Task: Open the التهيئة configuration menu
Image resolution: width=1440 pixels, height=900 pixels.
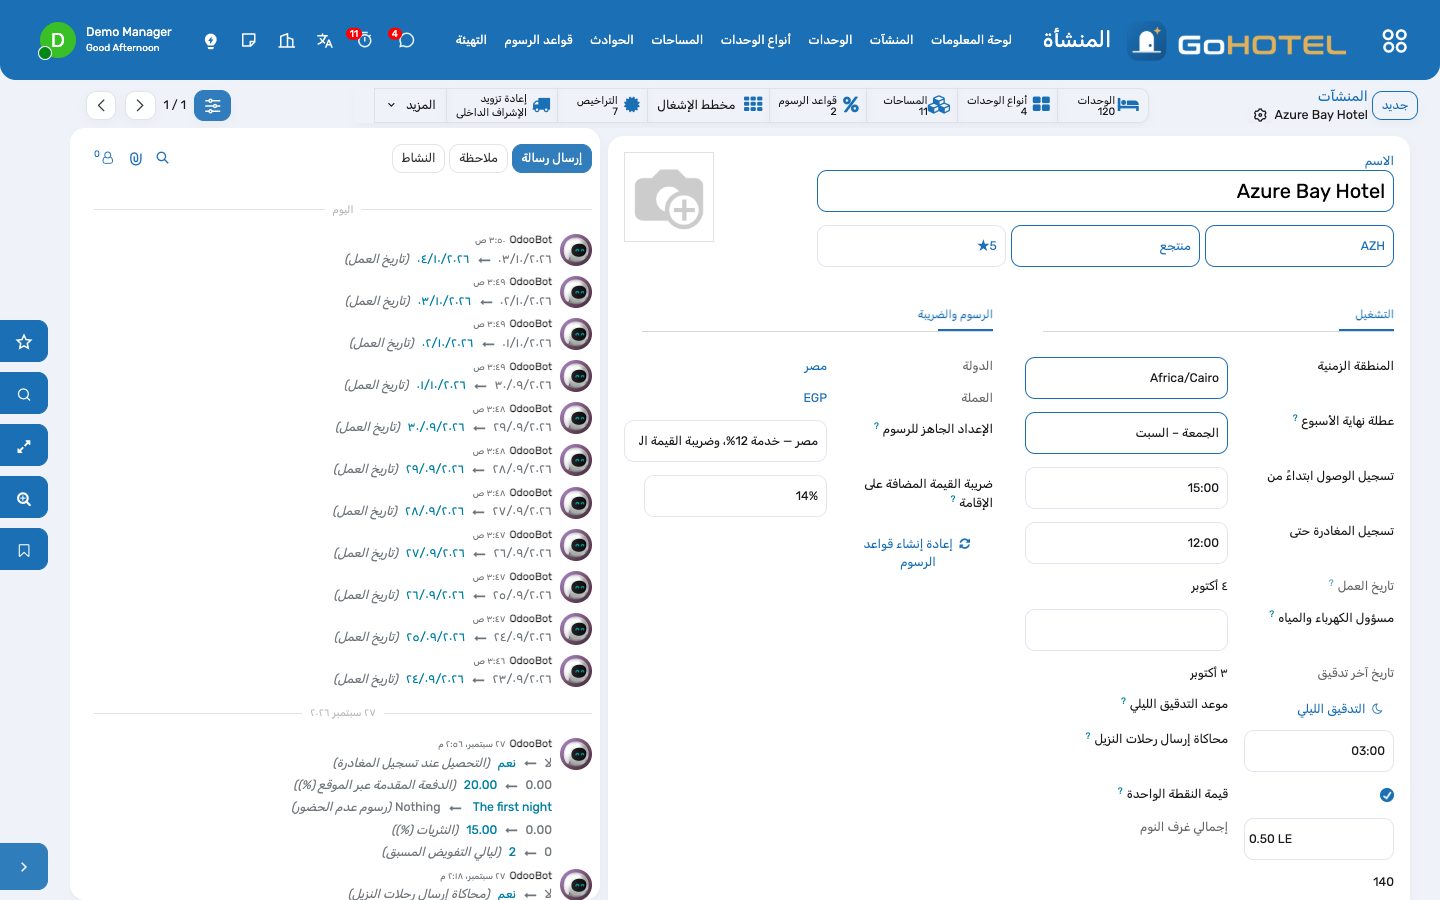Action: click(x=471, y=40)
